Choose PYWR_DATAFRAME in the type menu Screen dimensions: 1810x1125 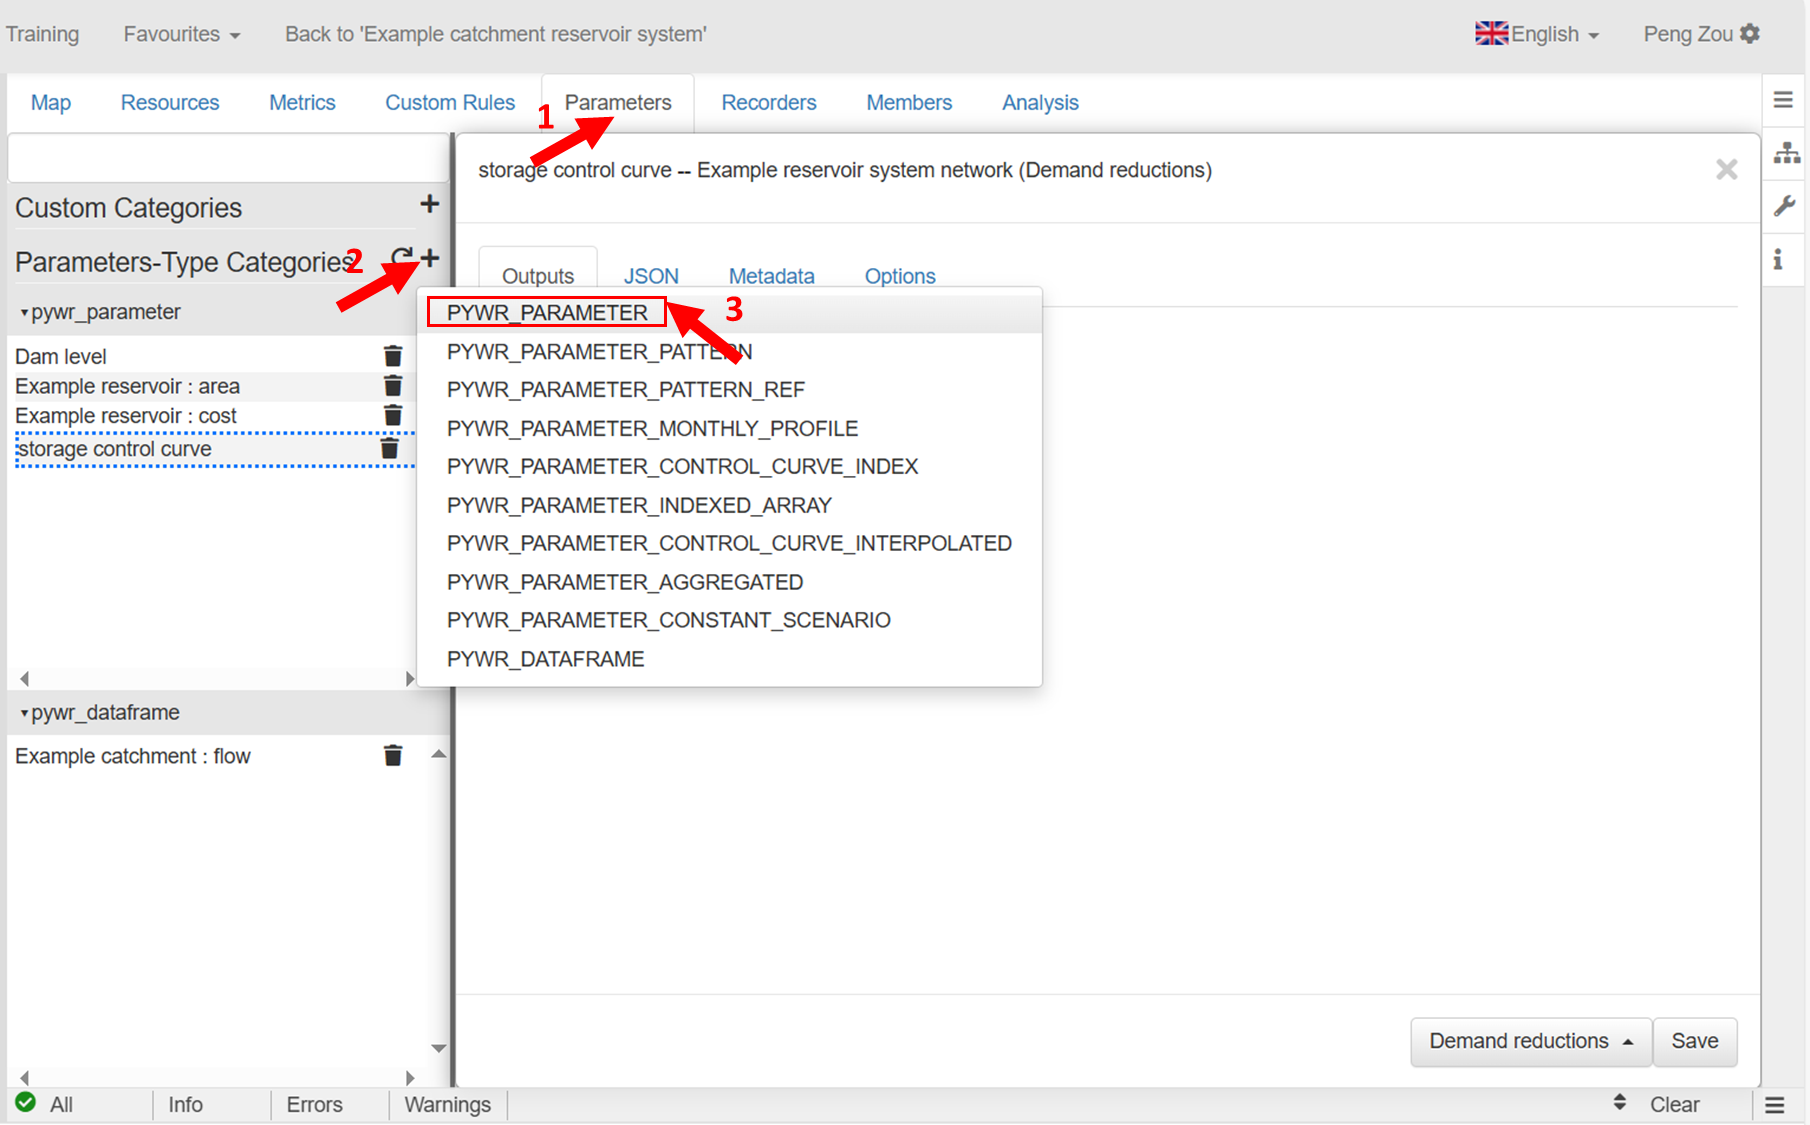tap(545, 659)
